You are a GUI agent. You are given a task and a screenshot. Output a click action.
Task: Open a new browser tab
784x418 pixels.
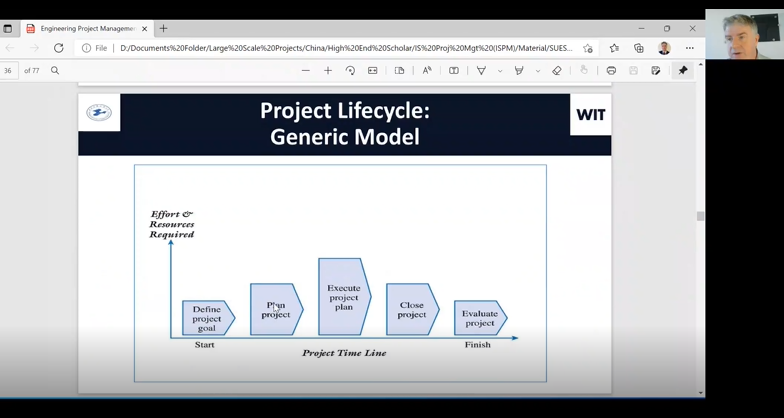point(164,29)
